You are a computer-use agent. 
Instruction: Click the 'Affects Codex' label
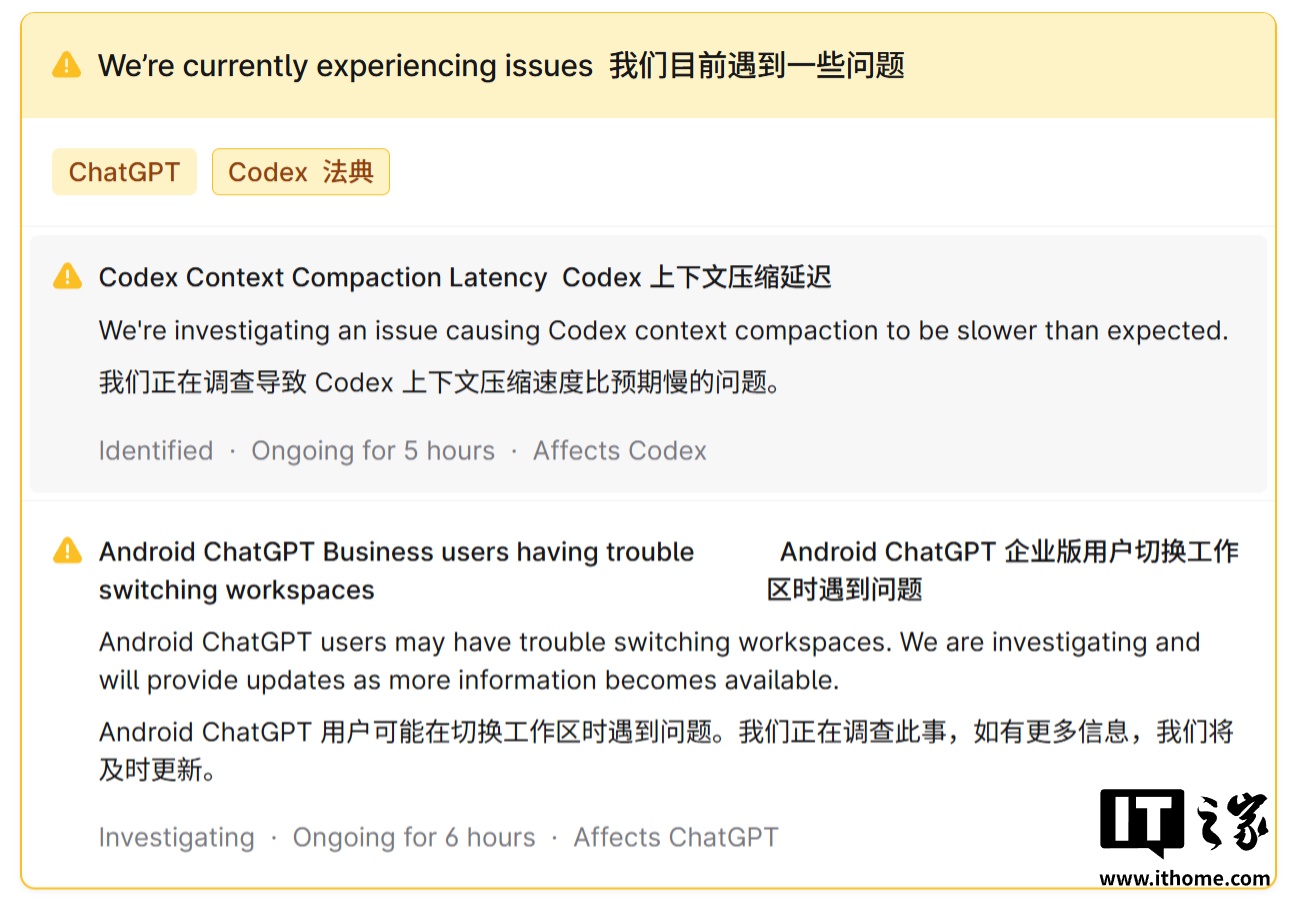coord(620,451)
